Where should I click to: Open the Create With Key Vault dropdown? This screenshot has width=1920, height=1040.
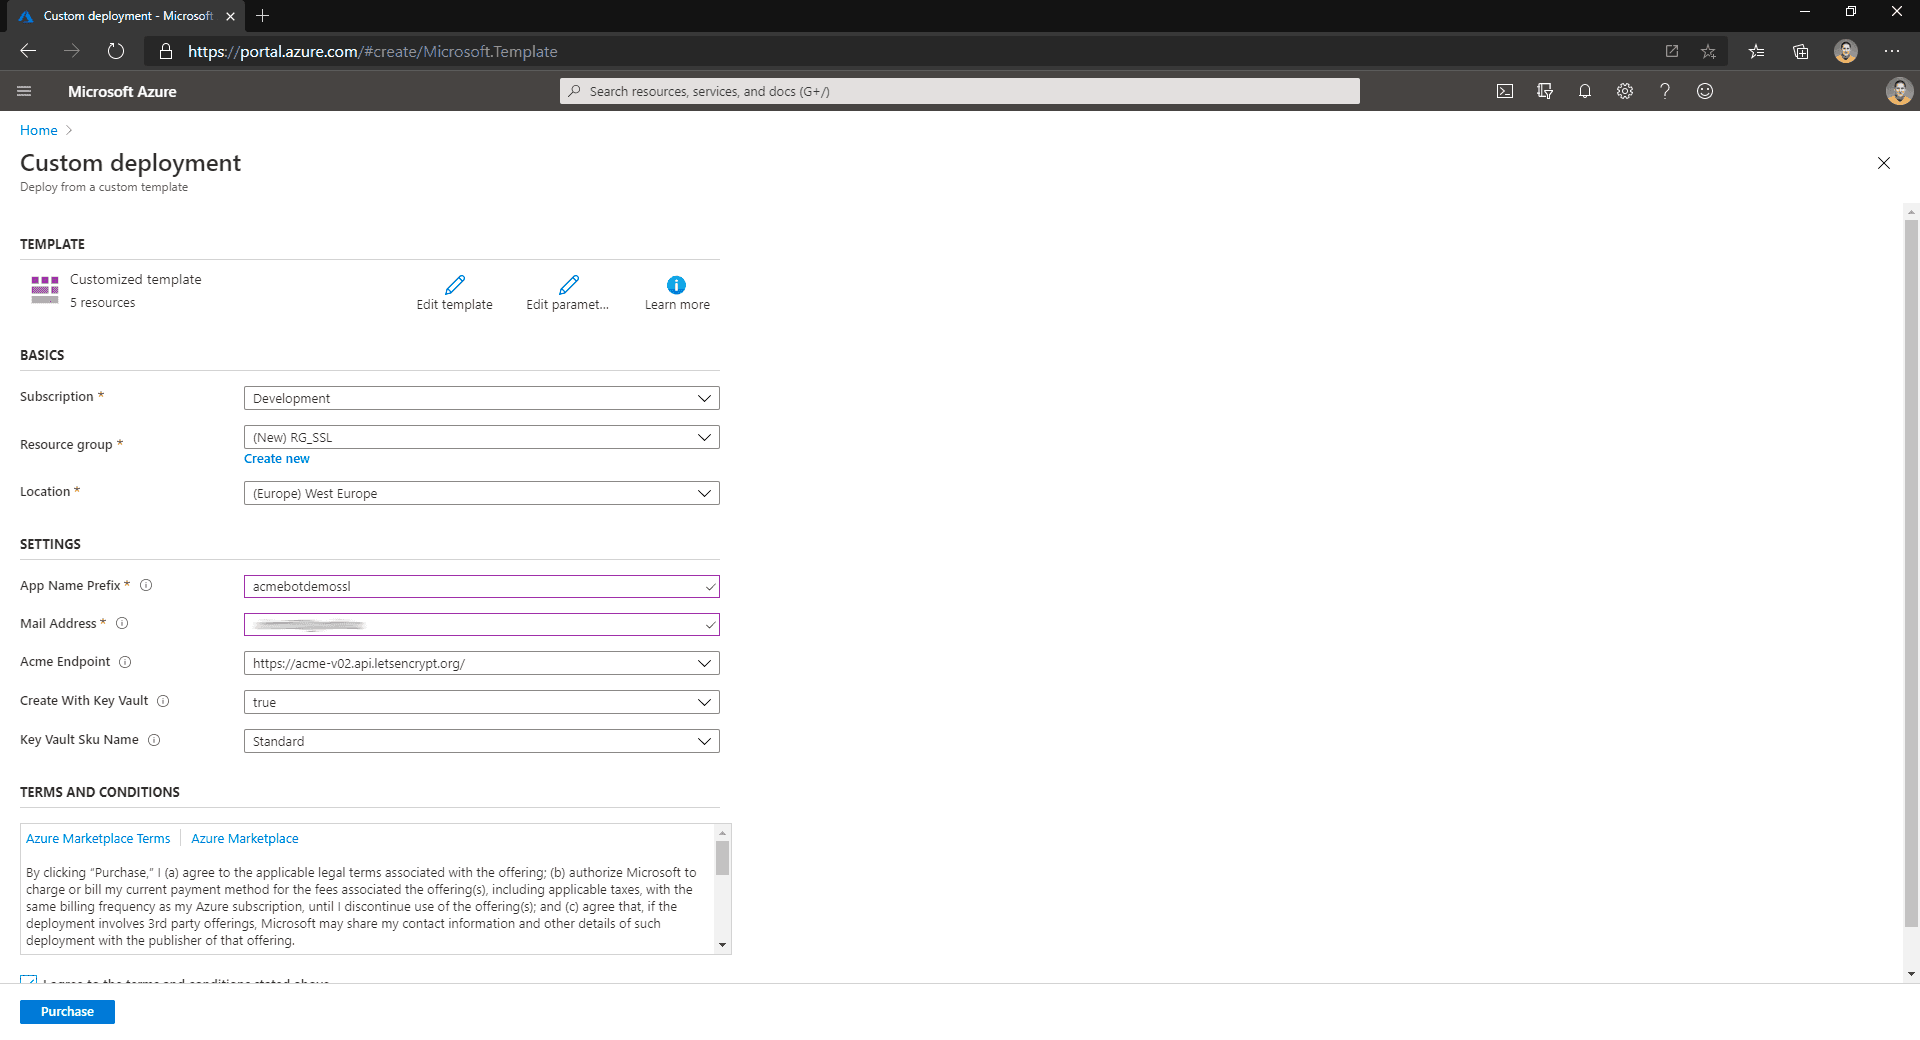point(481,702)
